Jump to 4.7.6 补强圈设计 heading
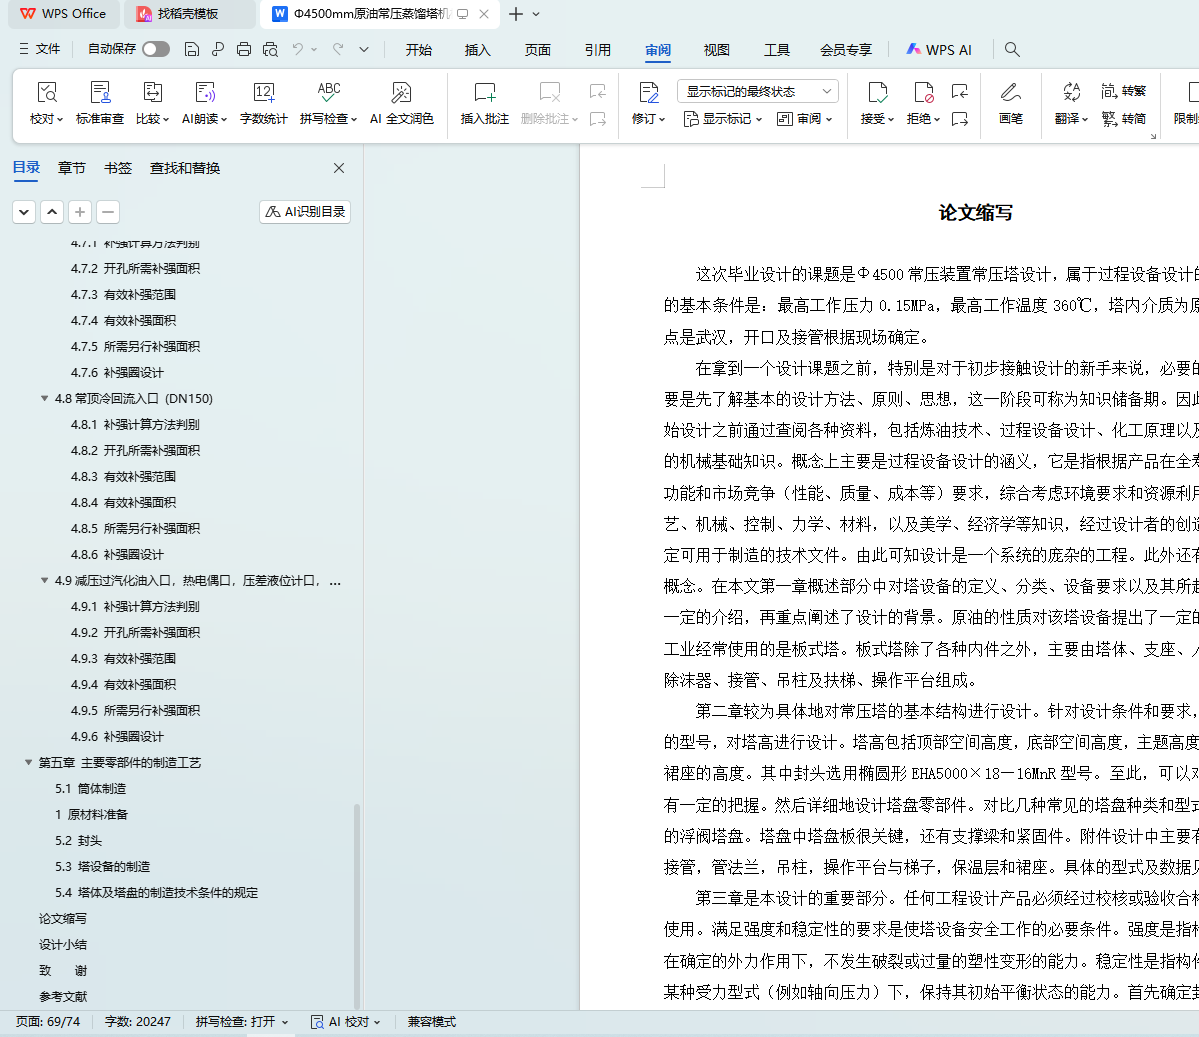This screenshot has width=1199, height=1037. click(x=117, y=372)
